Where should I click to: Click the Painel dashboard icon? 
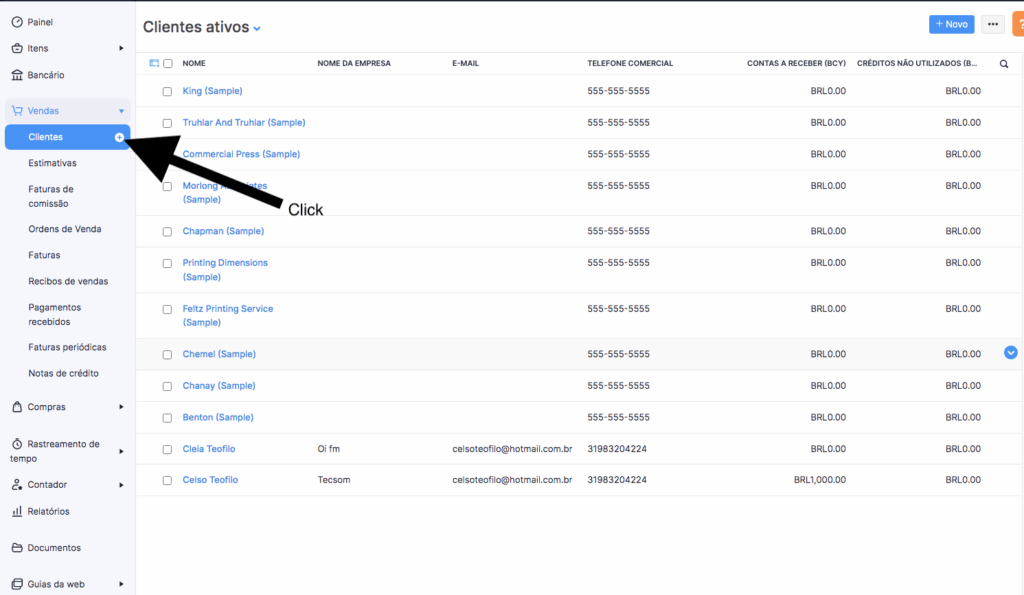[17, 22]
